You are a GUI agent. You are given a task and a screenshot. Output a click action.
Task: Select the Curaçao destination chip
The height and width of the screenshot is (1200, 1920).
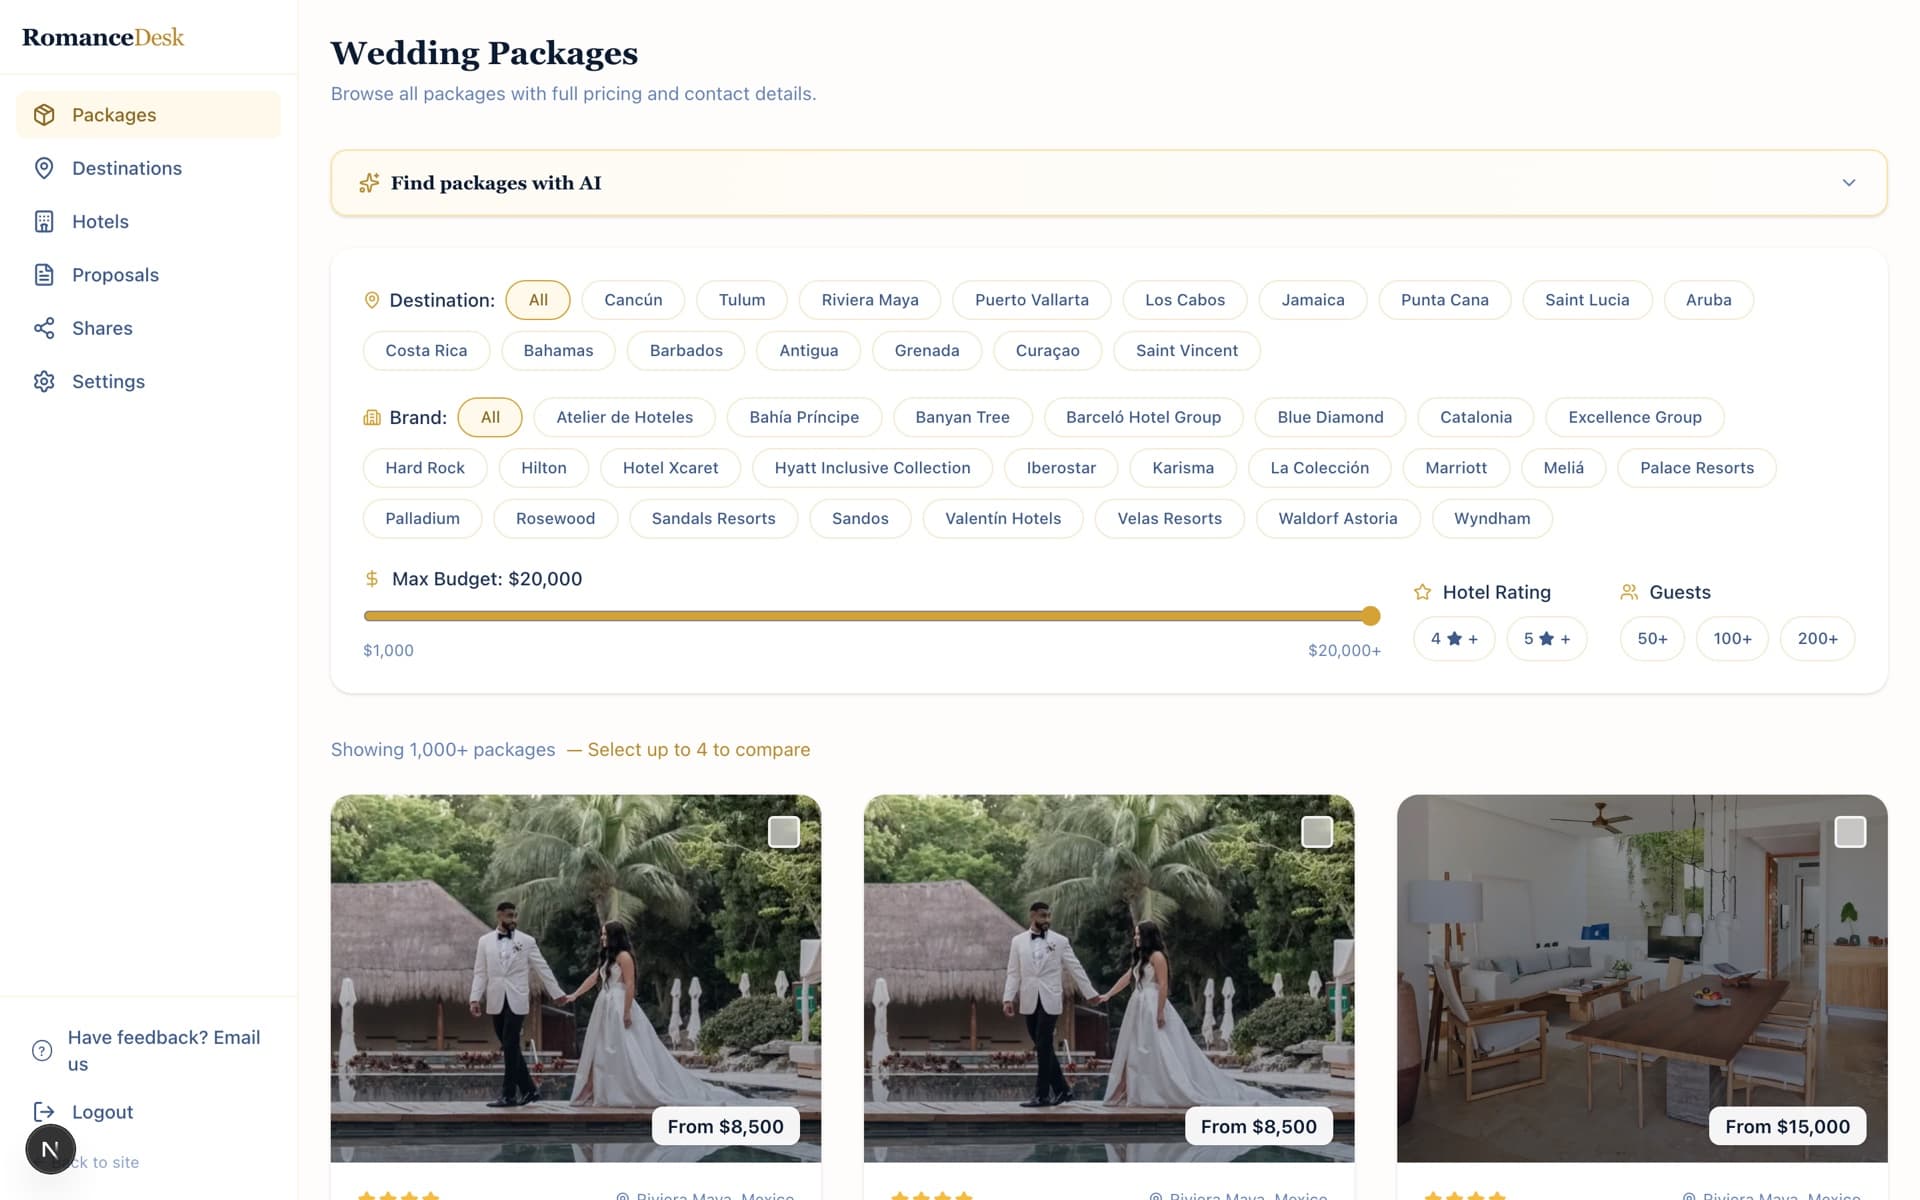(x=1047, y=351)
